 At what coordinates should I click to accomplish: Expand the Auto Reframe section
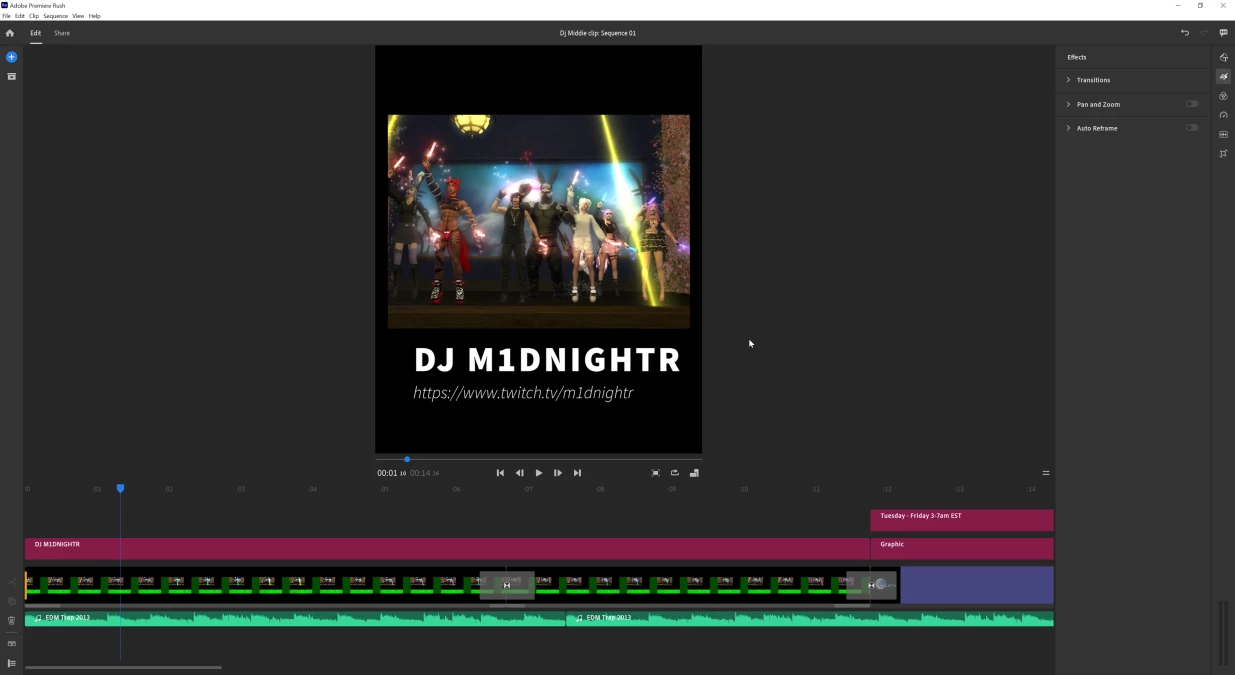(1068, 128)
